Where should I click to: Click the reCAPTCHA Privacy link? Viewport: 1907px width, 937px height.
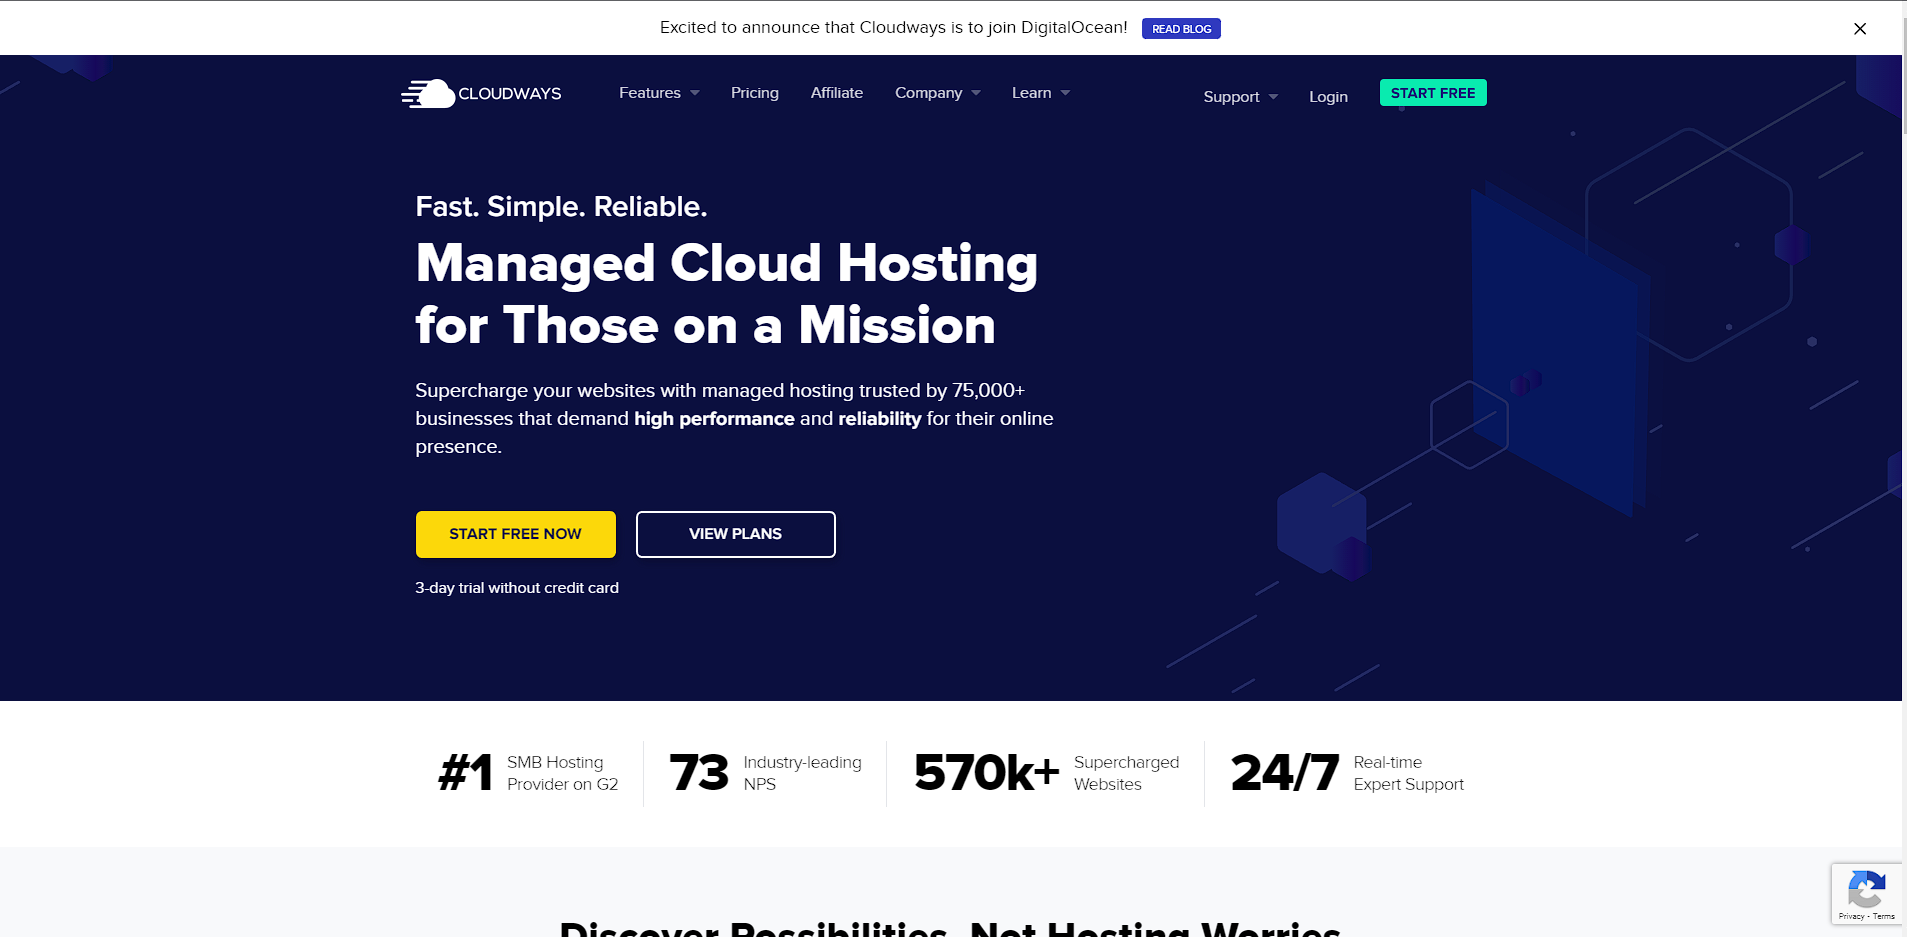coord(1851,916)
